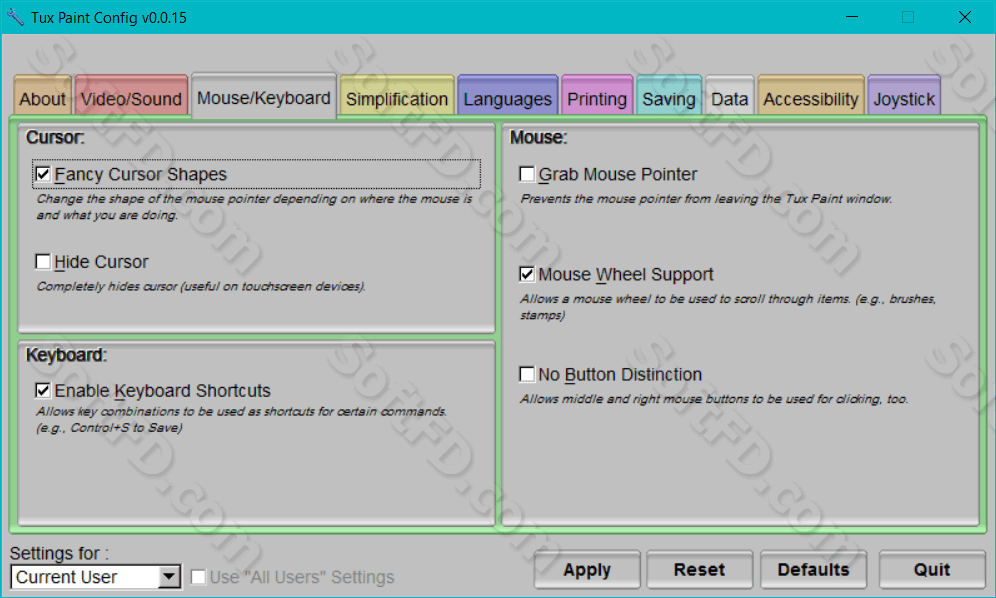Select the Mouse/Keyboard tab
The width and height of the screenshot is (996, 598).
[x=264, y=96]
